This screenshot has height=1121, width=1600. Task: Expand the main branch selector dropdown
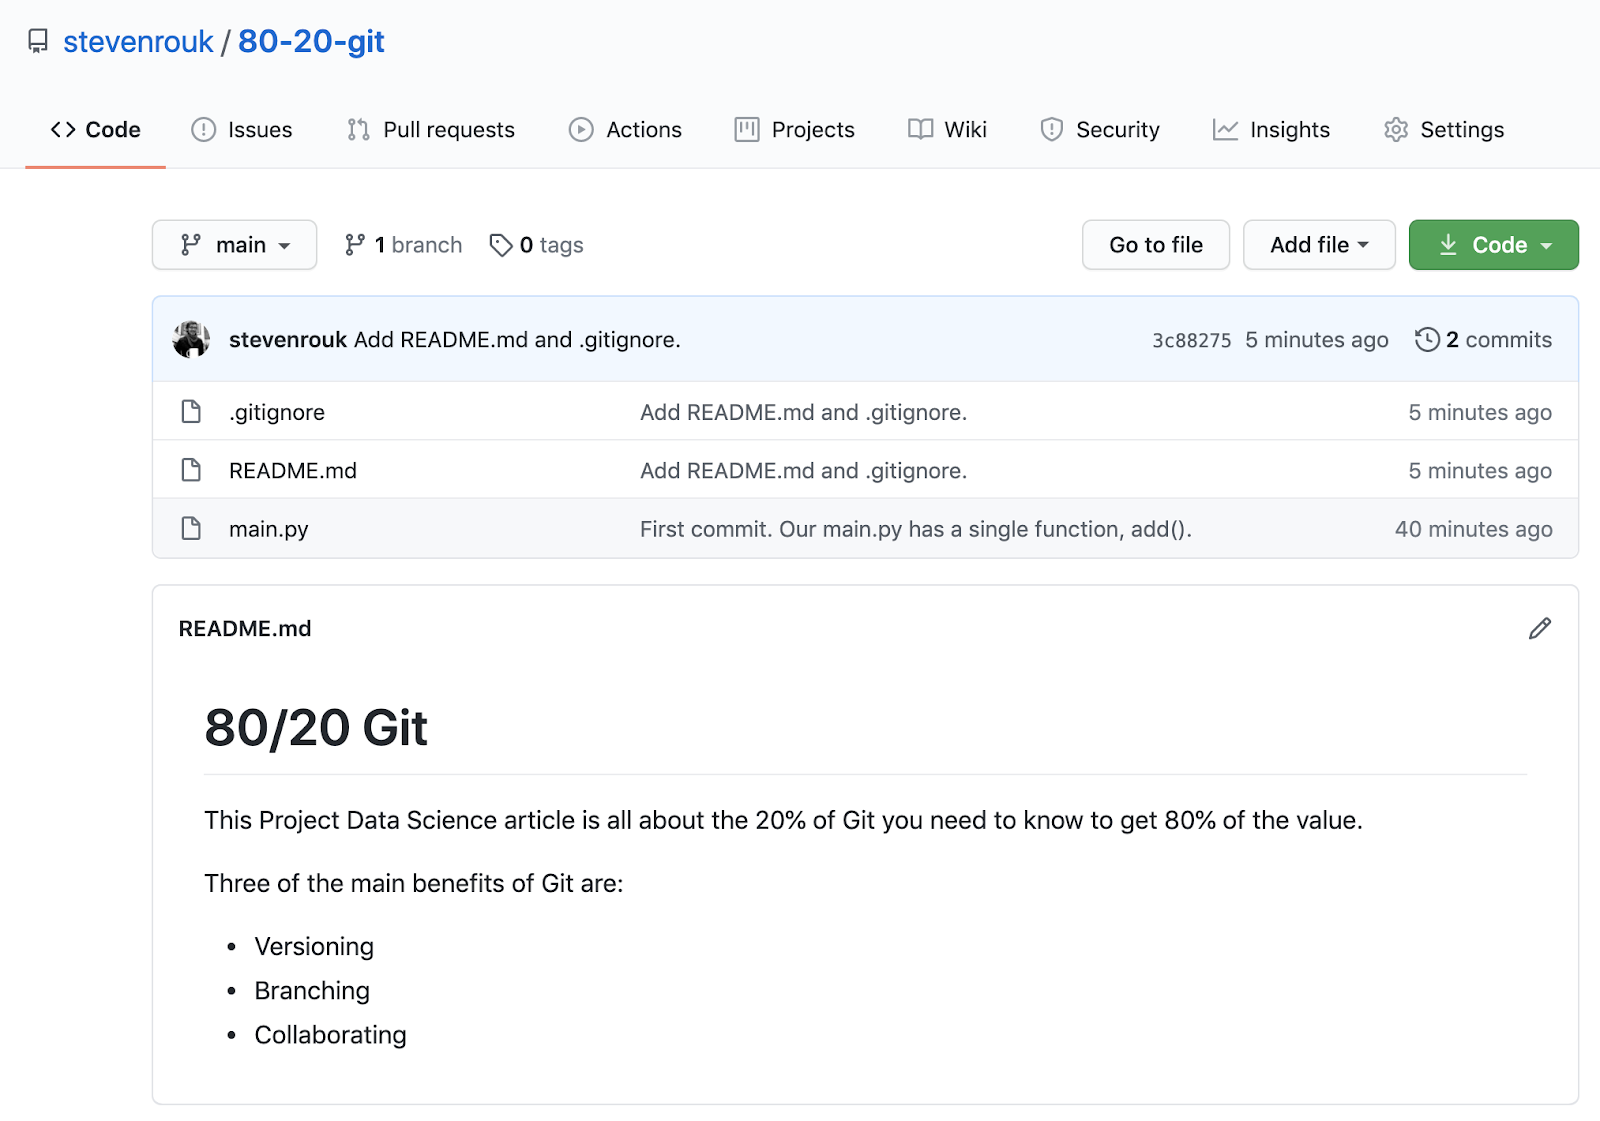tap(234, 245)
